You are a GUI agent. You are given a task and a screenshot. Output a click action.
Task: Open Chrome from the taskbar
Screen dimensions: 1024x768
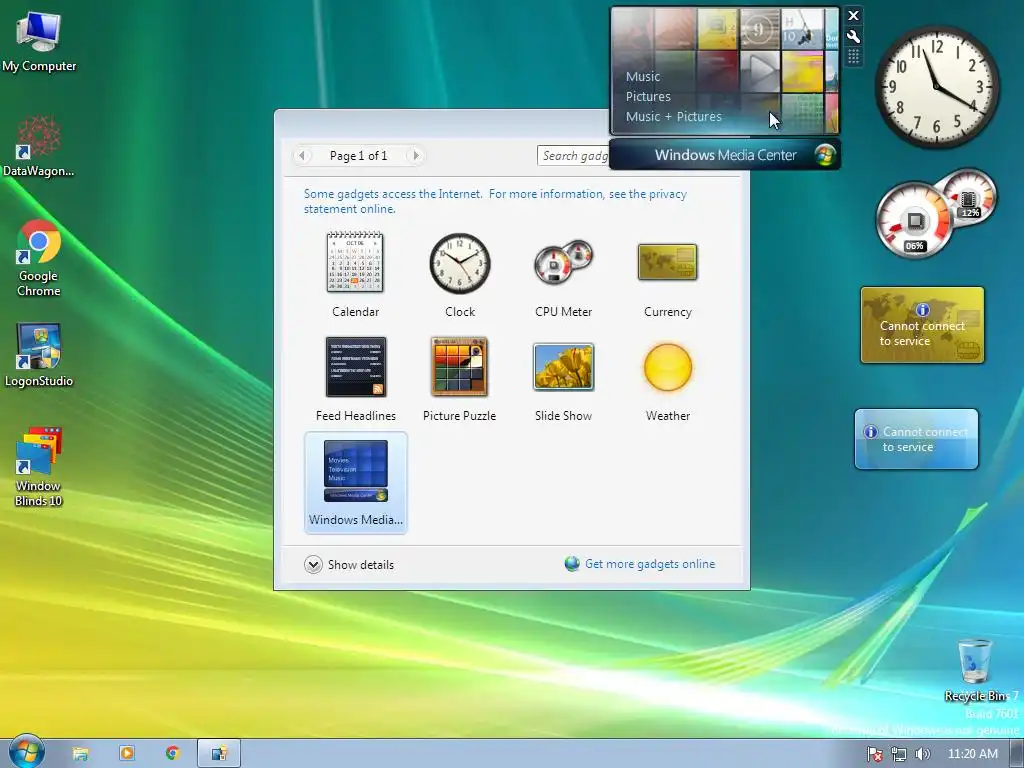pyautogui.click(x=172, y=754)
